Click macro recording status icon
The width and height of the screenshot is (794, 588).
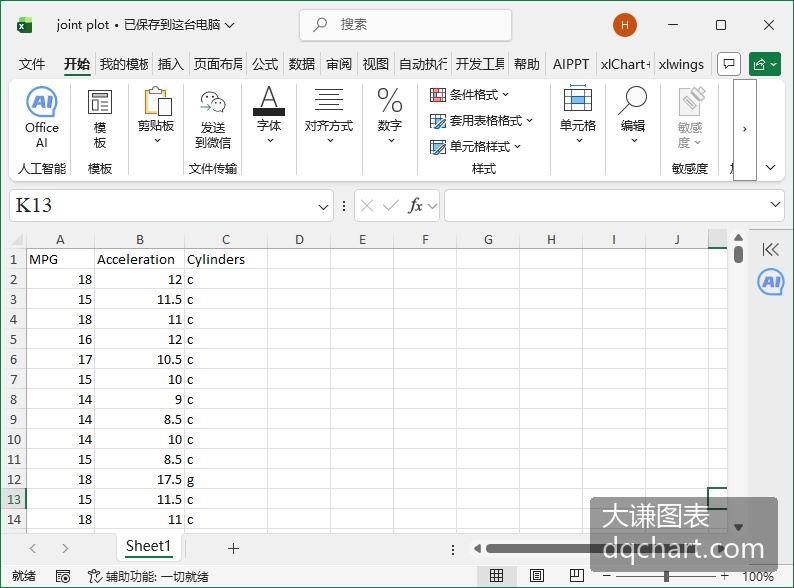click(63, 576)
